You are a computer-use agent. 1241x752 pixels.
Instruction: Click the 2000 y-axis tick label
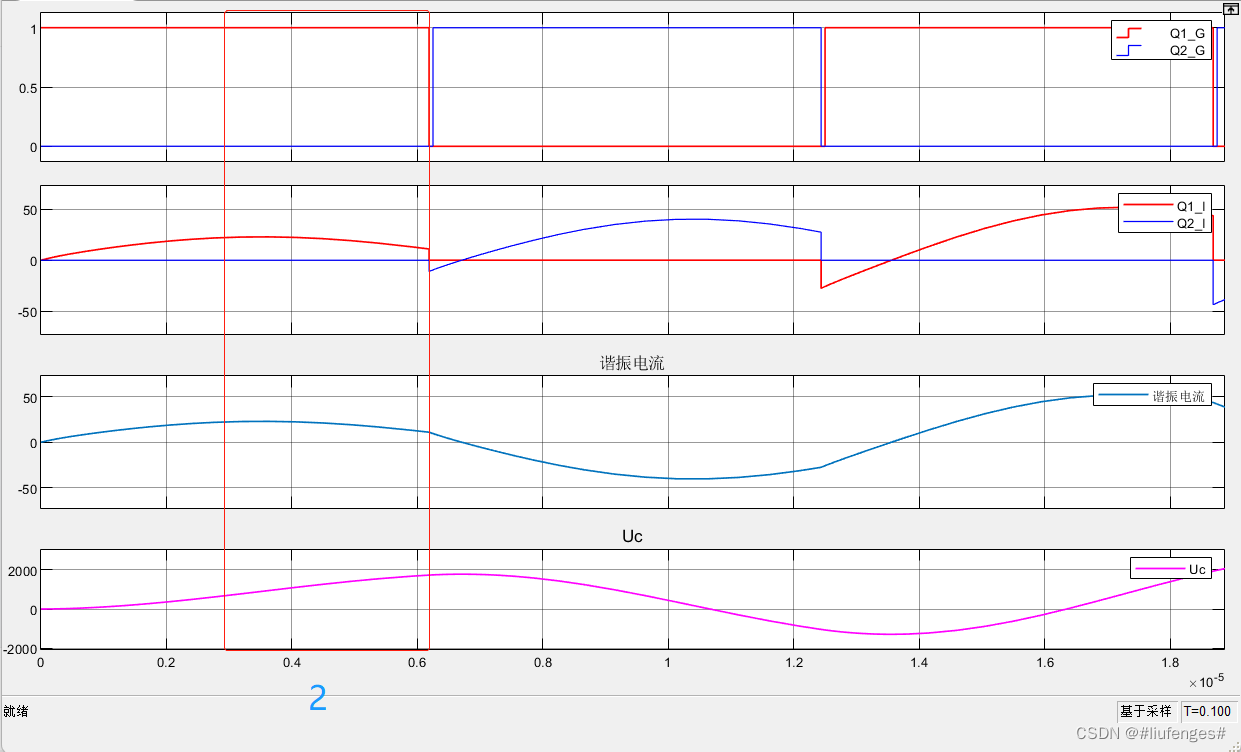point(22,570)
